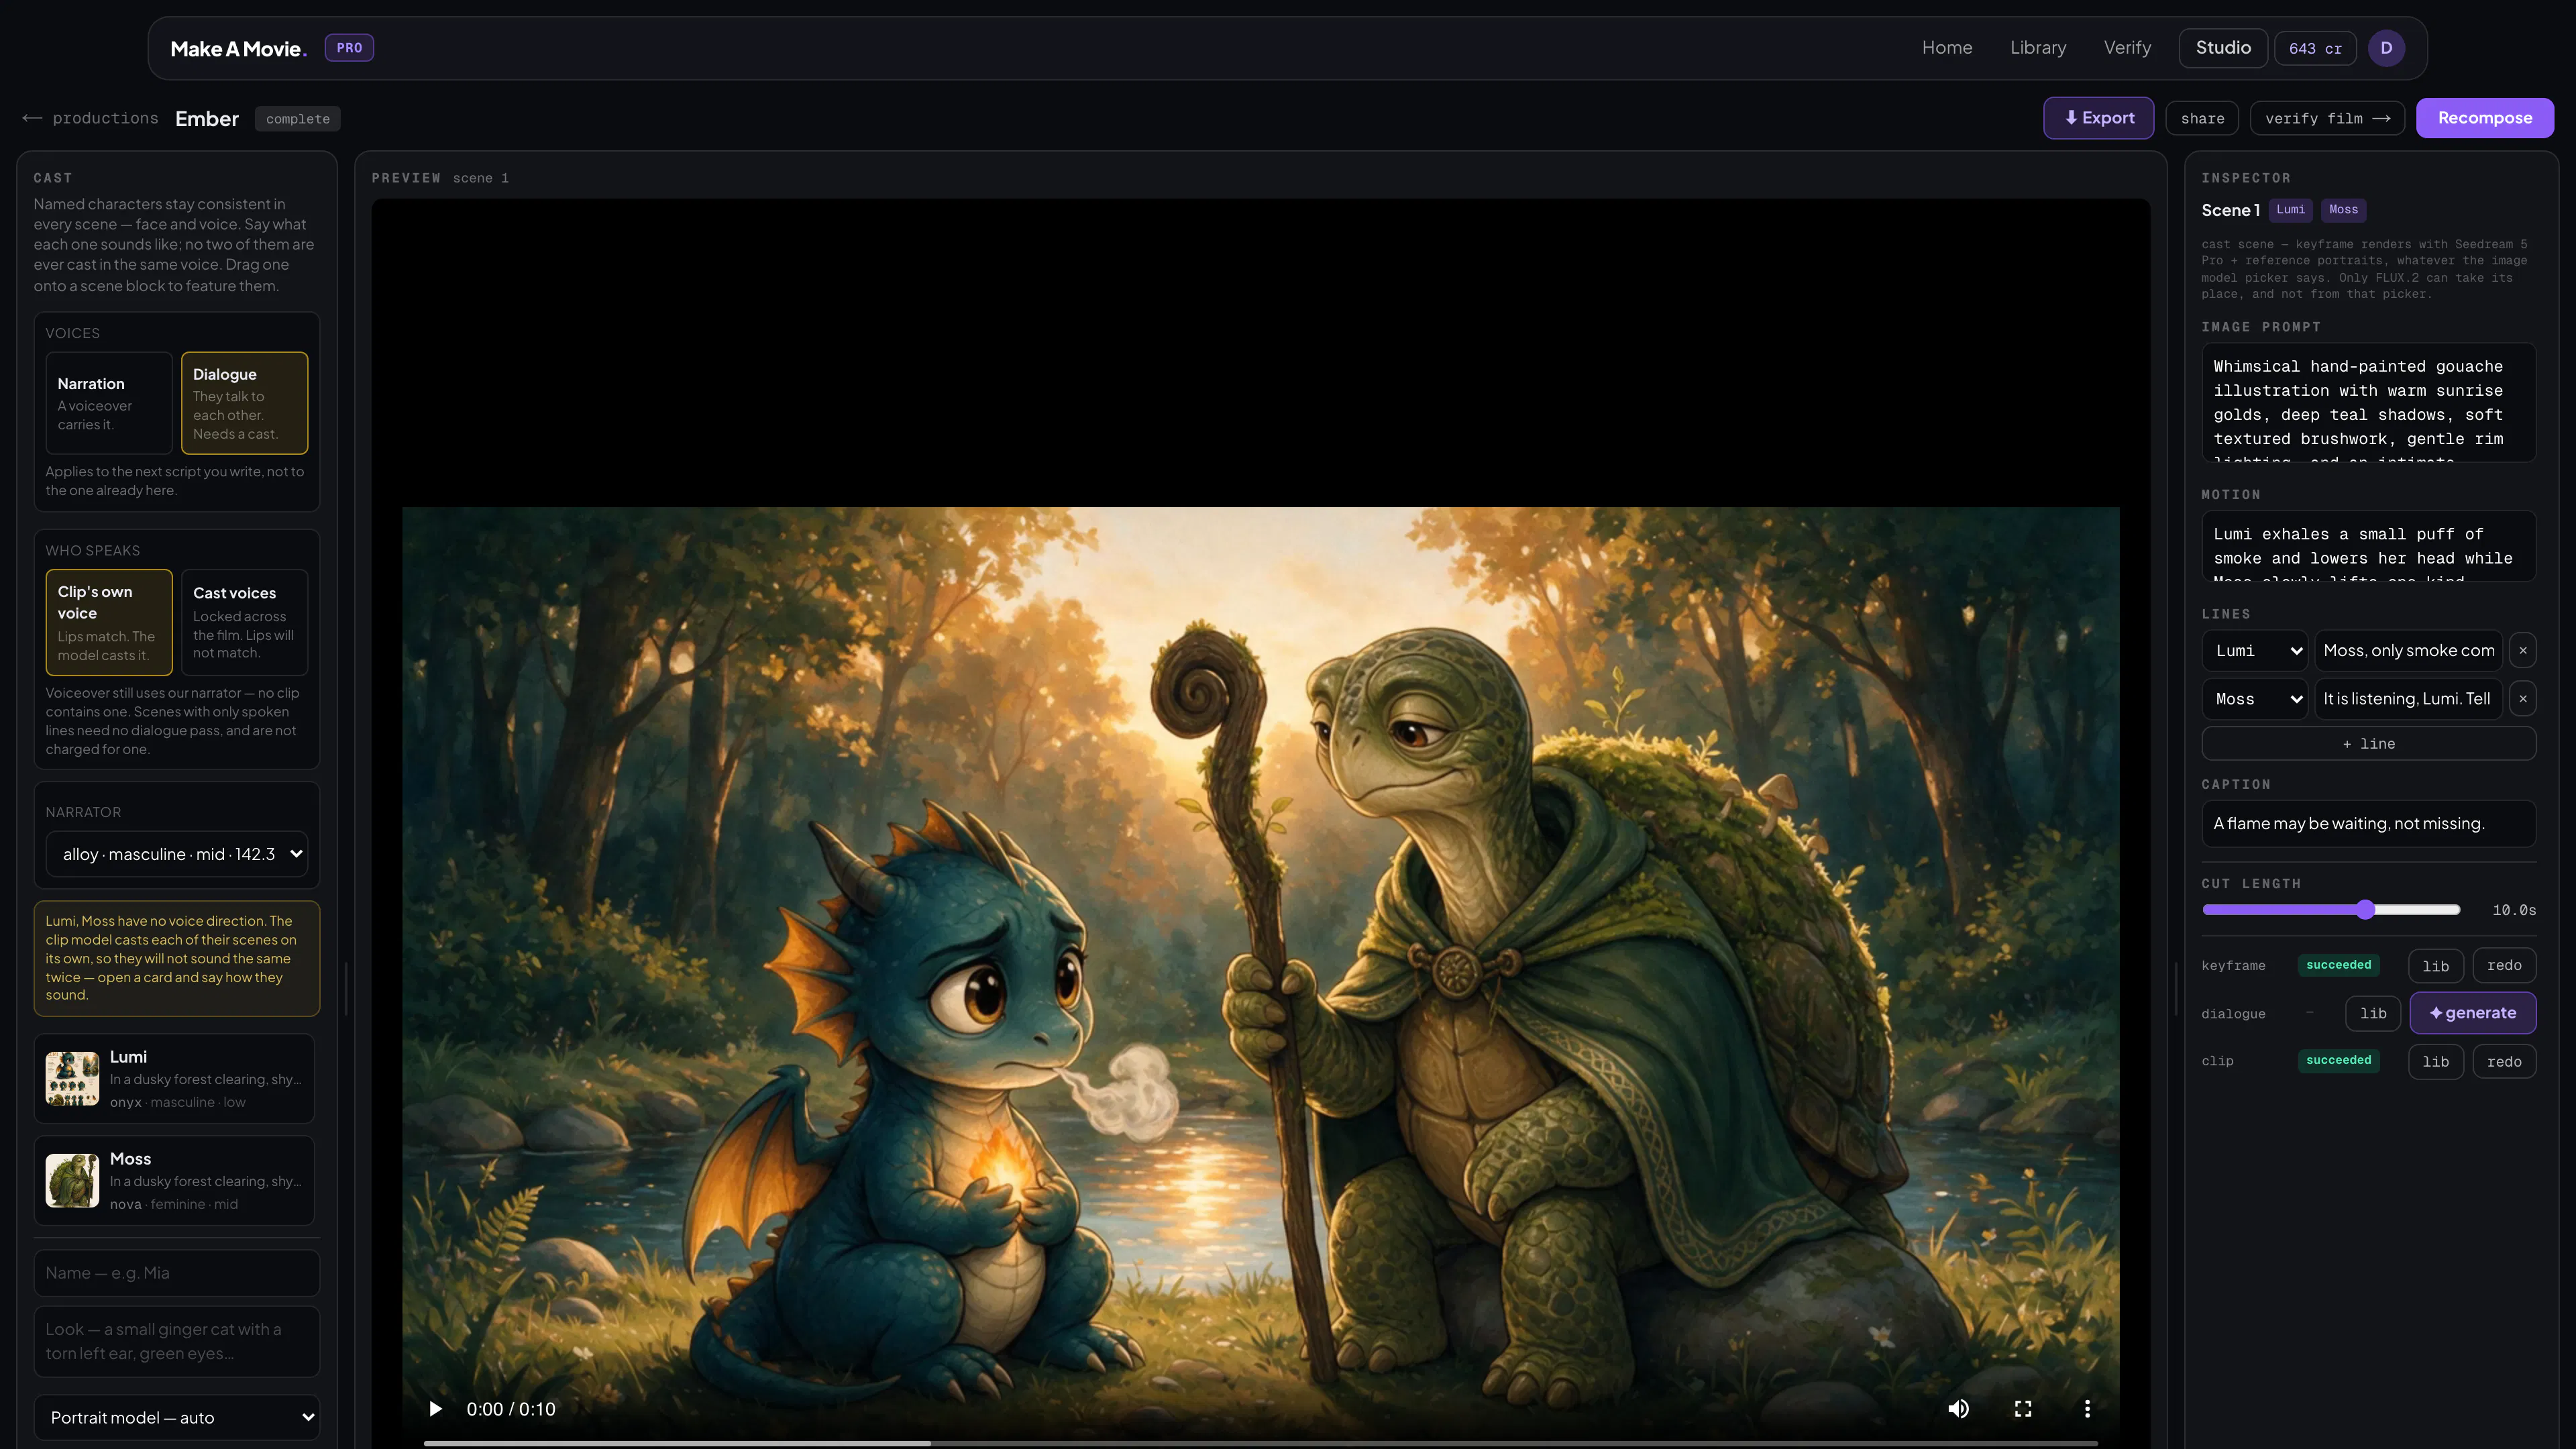This screenshot has height=1449, width=2576.
Task: Choose Cast voices option
Action: 244,622
